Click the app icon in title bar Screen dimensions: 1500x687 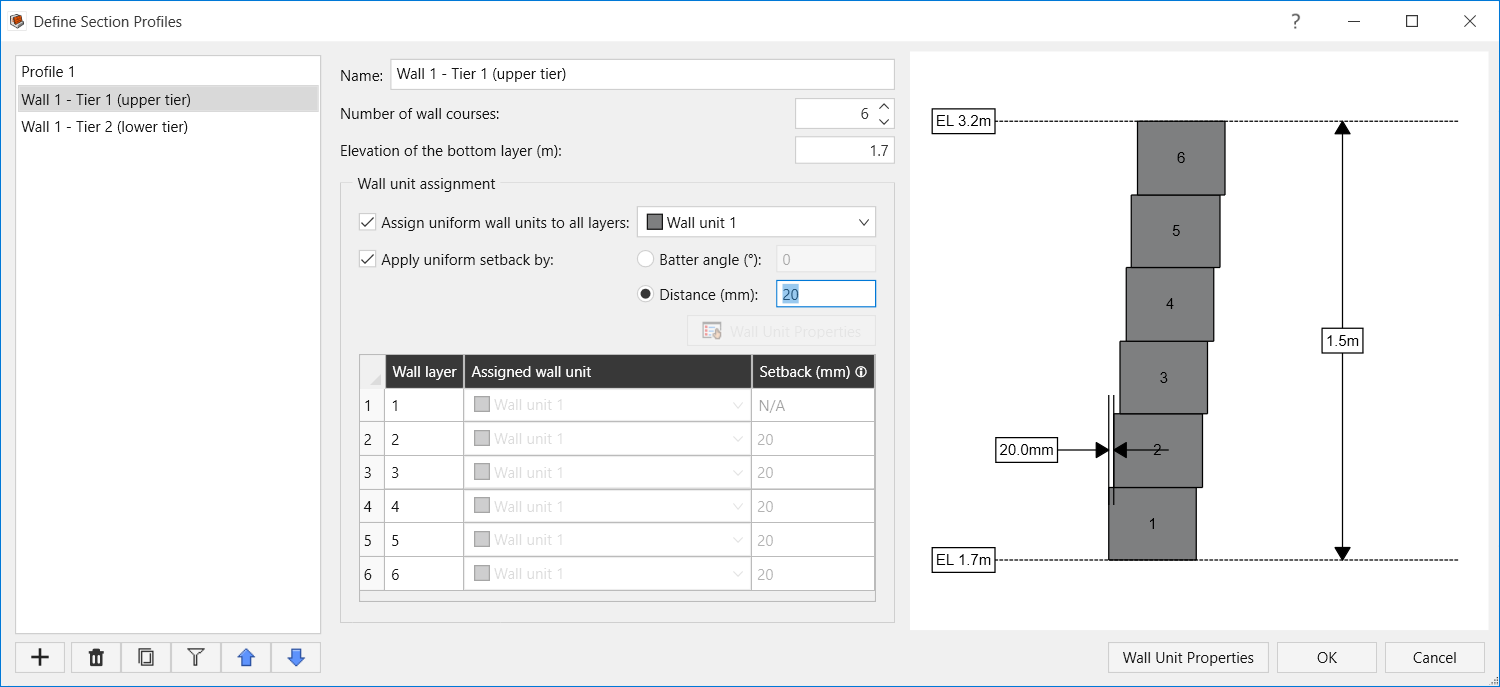17,21
